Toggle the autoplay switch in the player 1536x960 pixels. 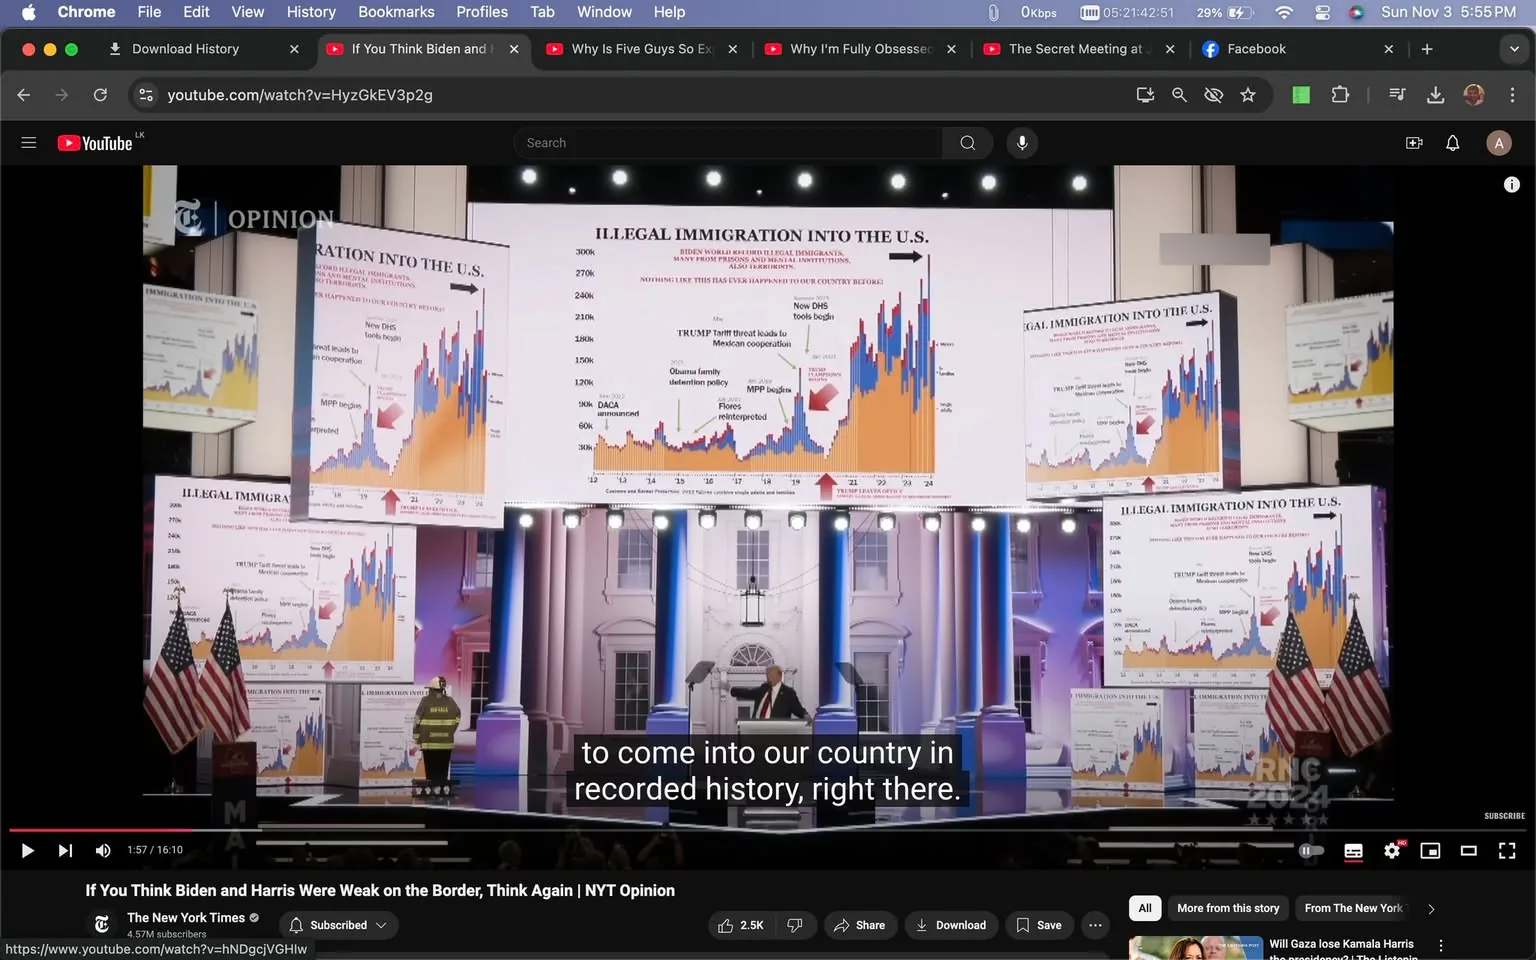1310,850
